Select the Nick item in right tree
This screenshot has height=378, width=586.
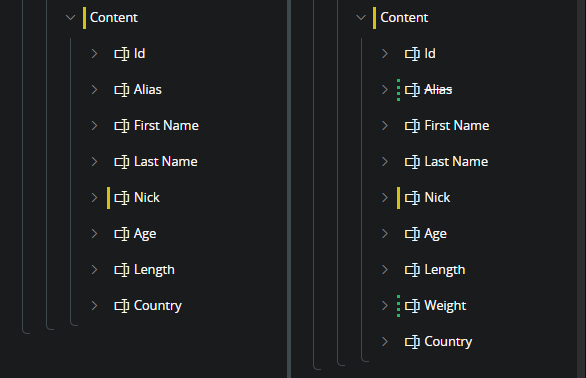[x=437, y=198]
